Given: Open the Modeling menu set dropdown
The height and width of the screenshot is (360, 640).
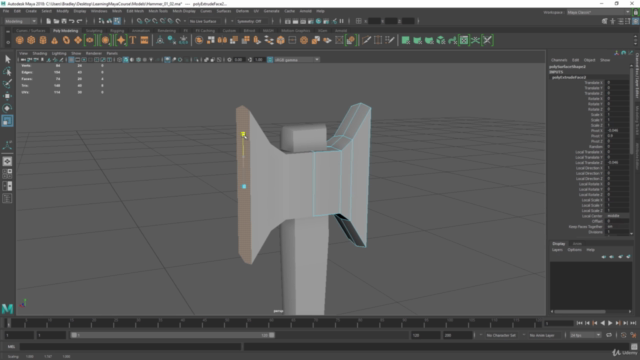Looking at the screenshot, I should click(x=20, y=21).
